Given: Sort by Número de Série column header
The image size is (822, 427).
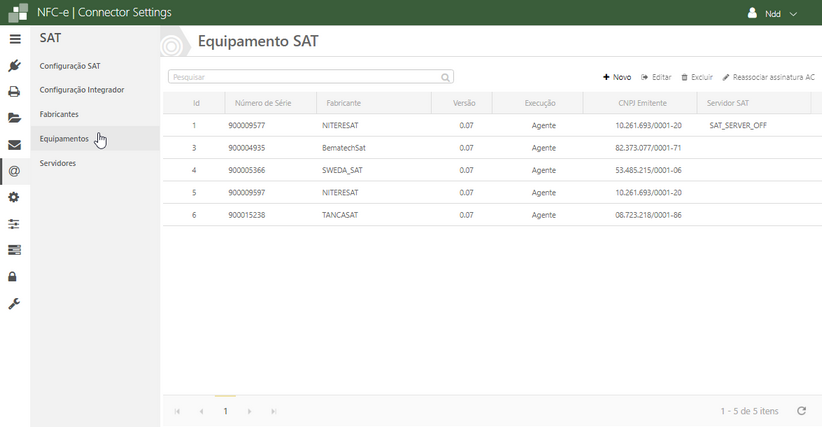Looking at the screenshot, I should pyautogui.click(x=263, y=103).
